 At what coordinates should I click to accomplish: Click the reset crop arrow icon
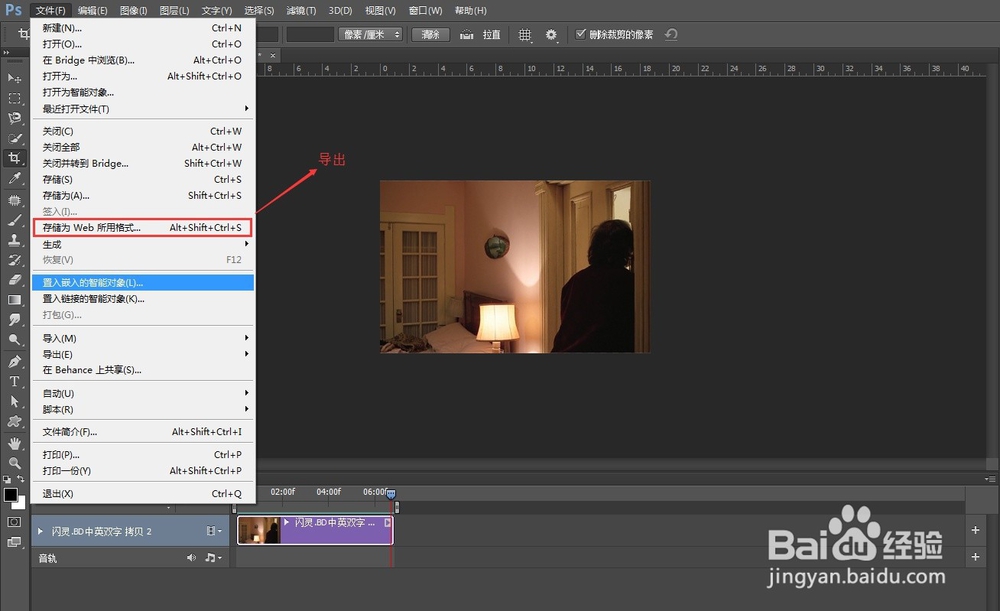pyautogui.click(x=672, y=34)
